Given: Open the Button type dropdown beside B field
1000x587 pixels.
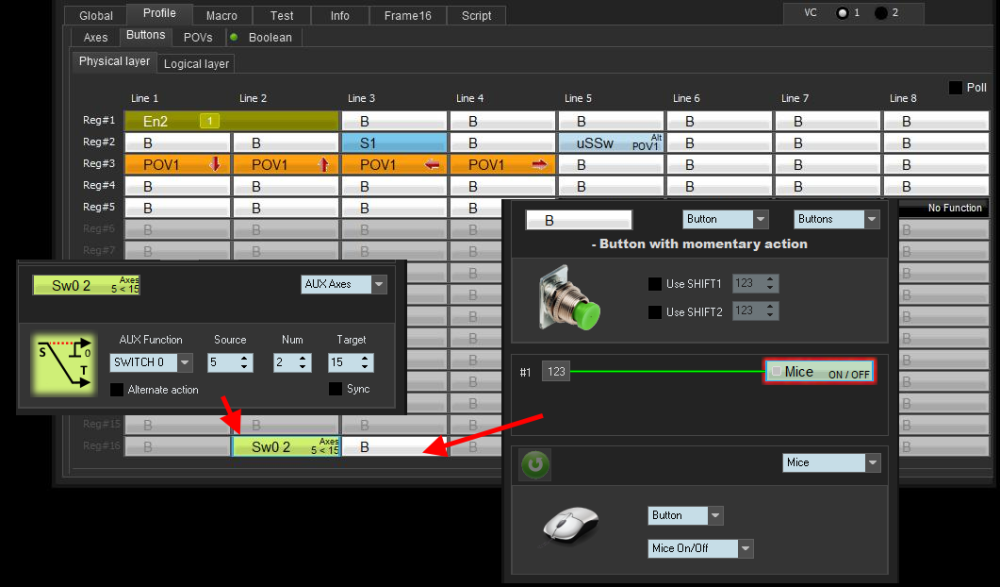Looking at the screenshot, I should click(x=725, y=219).
